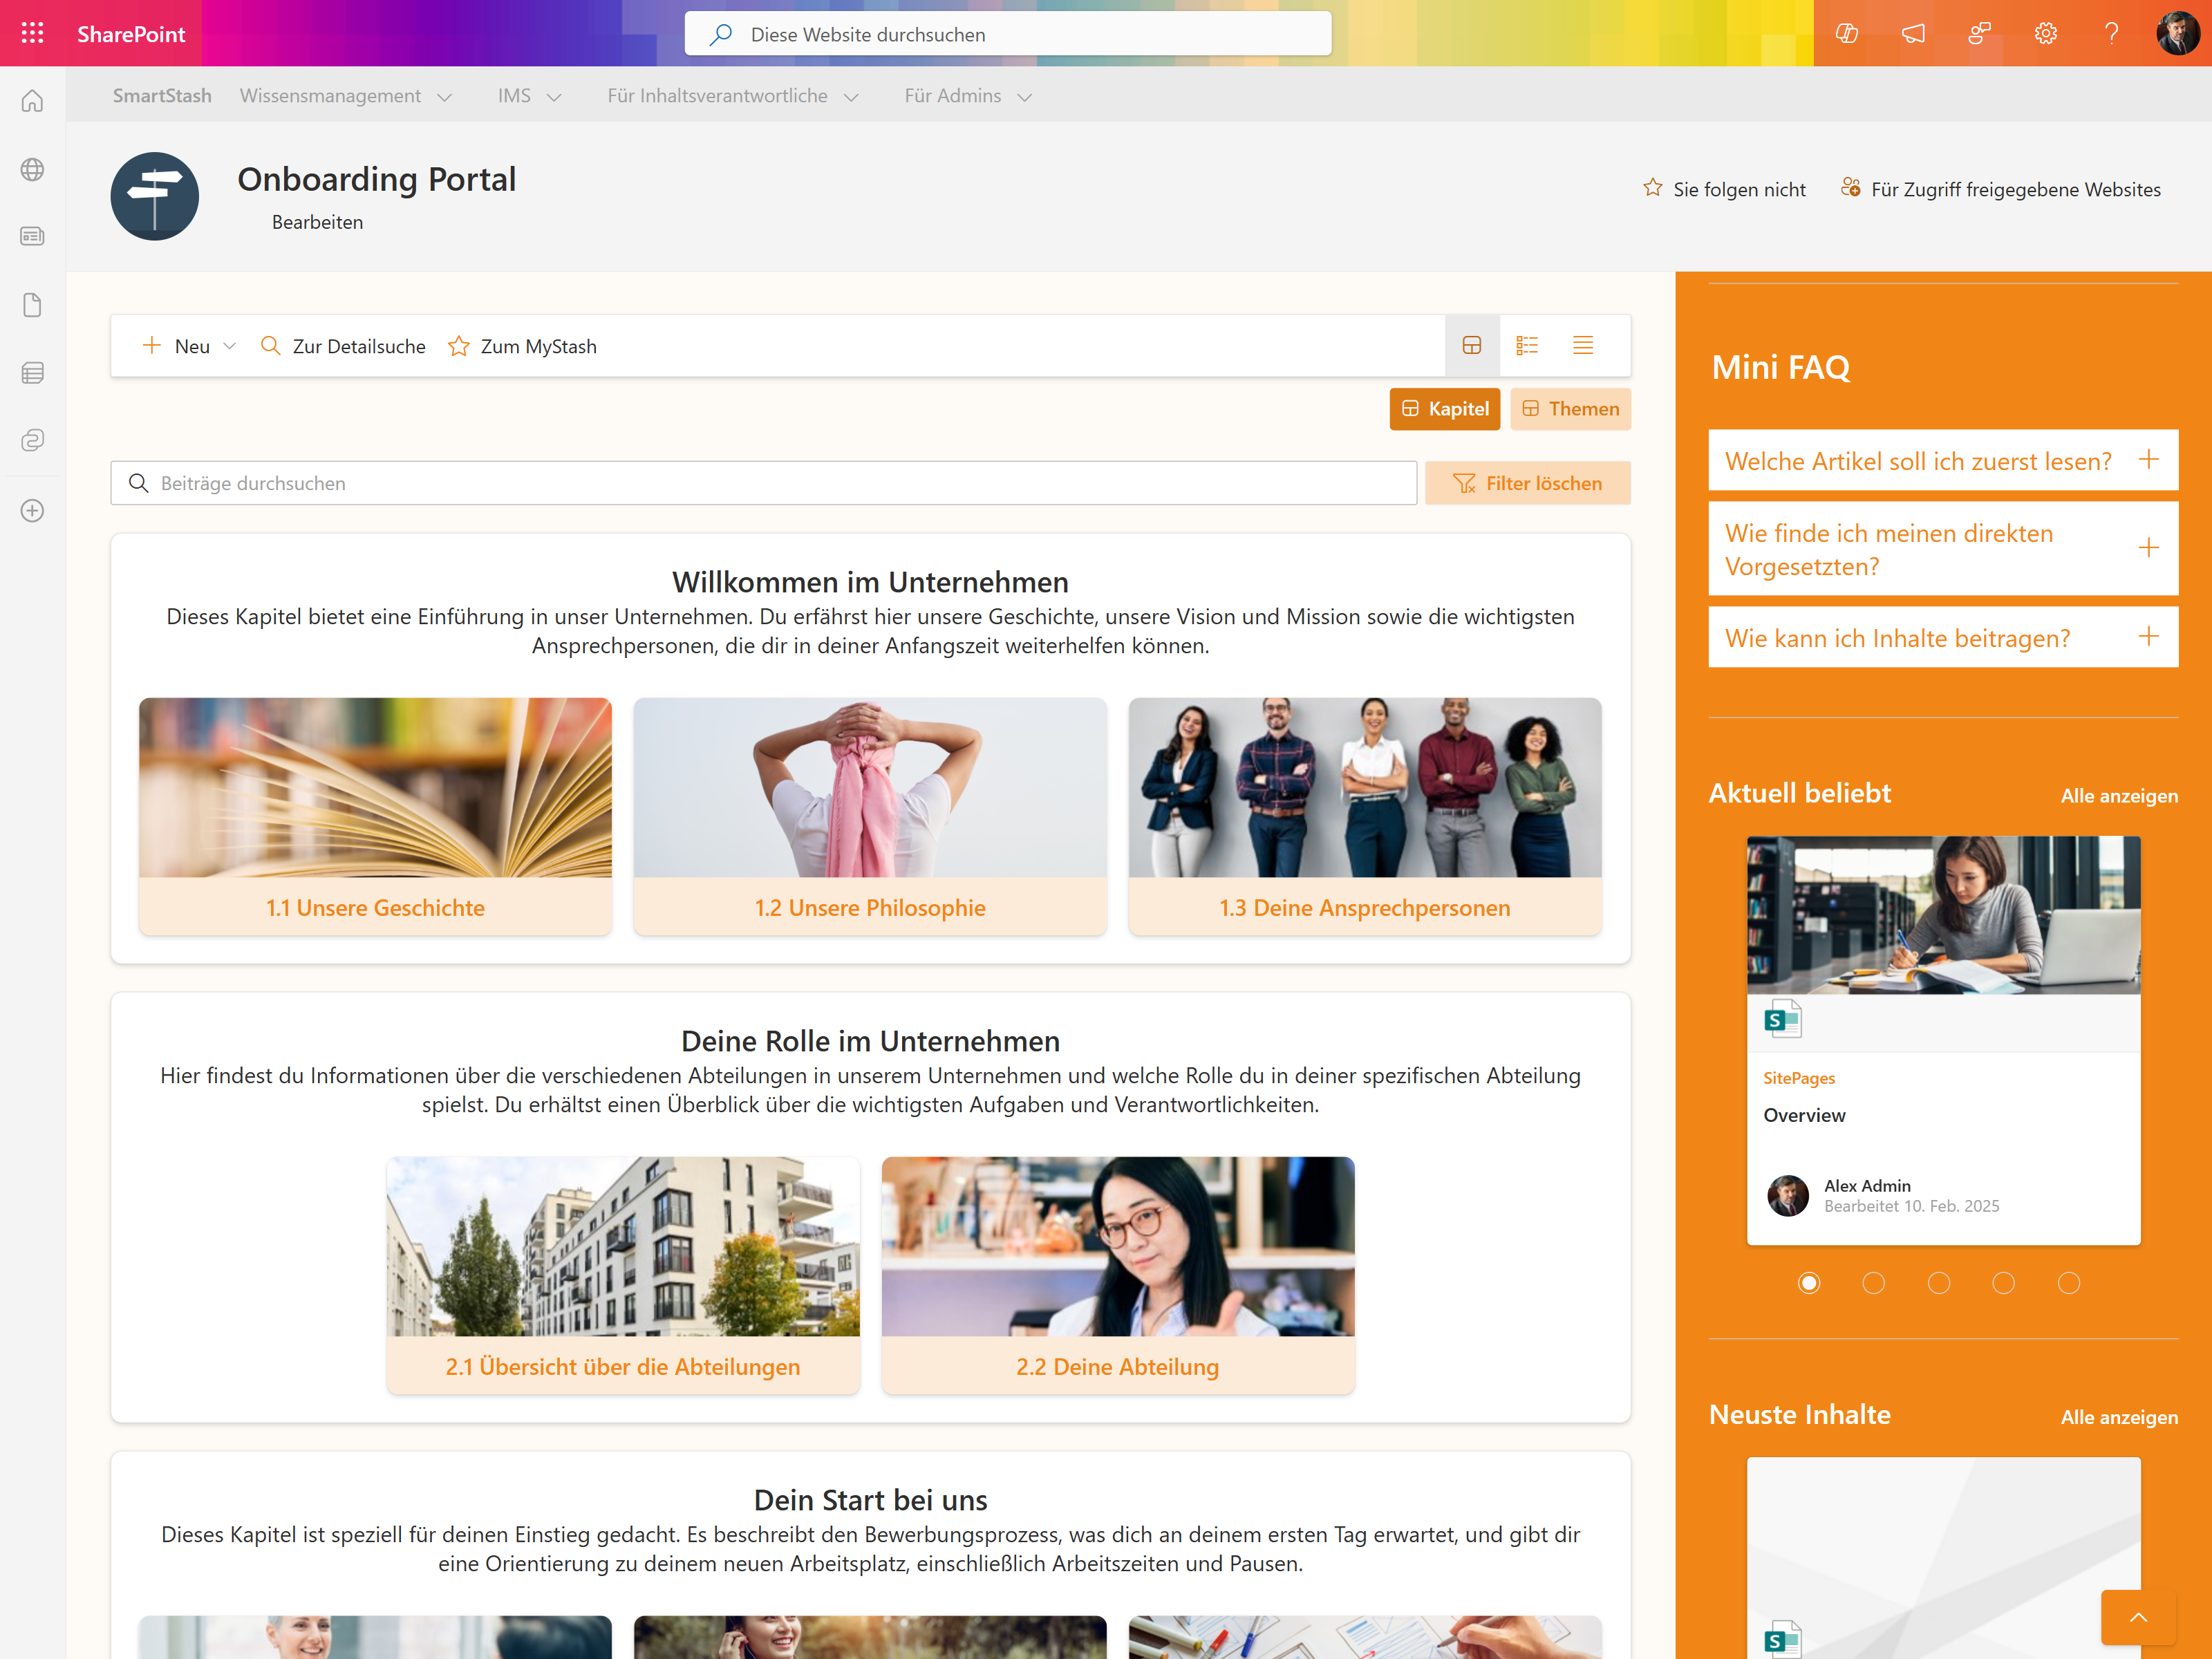Focus the Beiträge durchsuchen search field
Image resolution: width=2212 pixels, height=1659 pixels.
click(764, 483)
